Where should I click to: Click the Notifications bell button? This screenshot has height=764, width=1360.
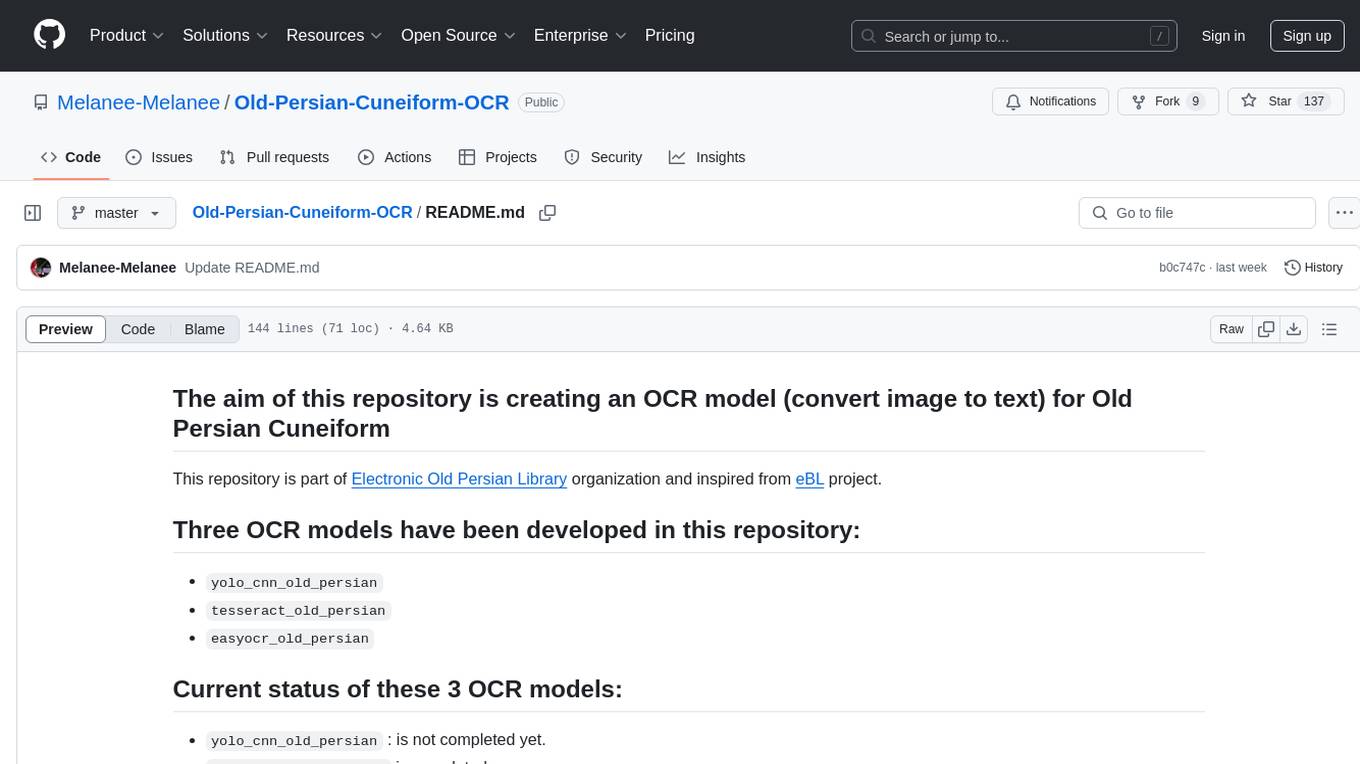[1051, 102]
